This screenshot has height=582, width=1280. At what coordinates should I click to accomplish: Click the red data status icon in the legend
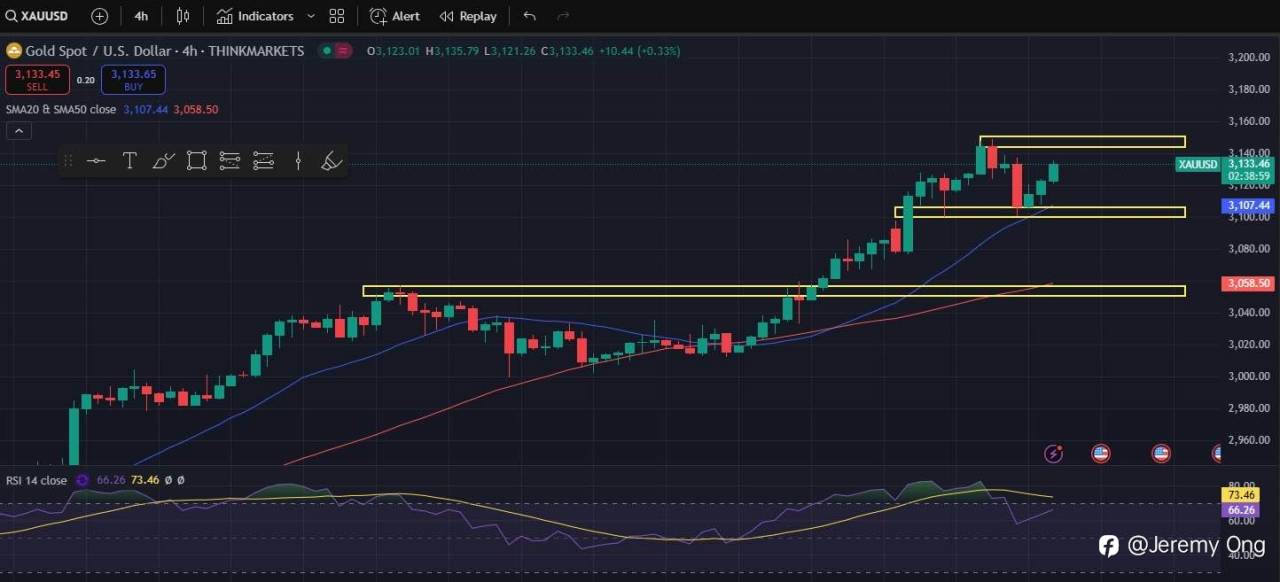coord(343,50)
